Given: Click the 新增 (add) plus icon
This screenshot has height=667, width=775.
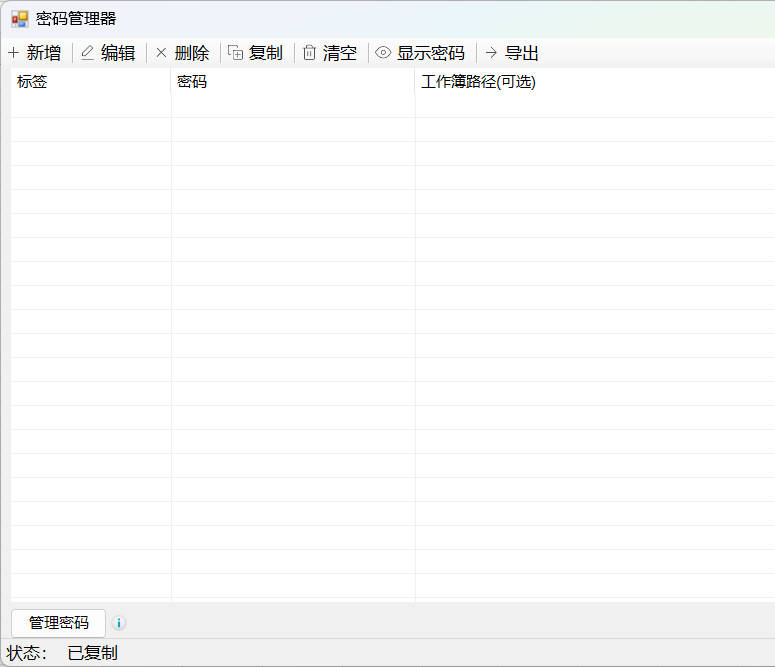Looking at the screenshot, I should pyautogui.click(x=13, y=53).
